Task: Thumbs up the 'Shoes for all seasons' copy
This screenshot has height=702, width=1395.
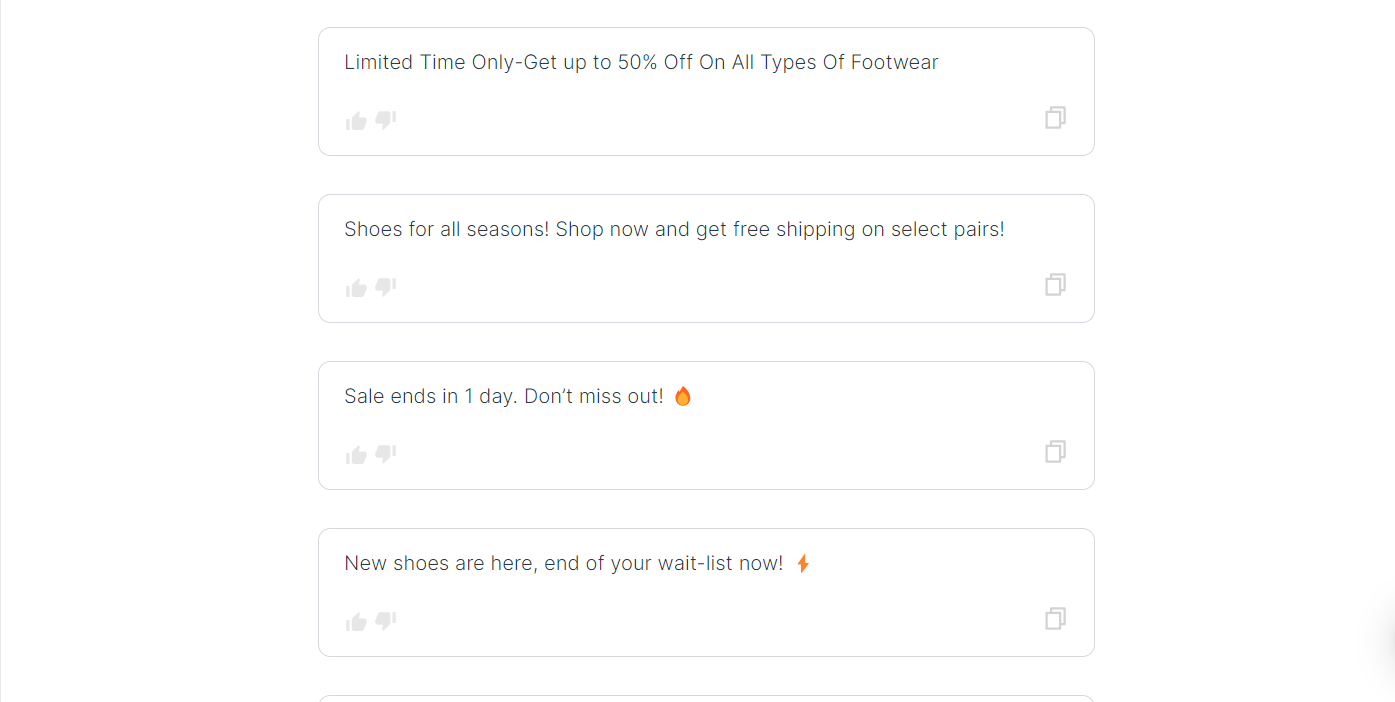Action: coord(356,288)
